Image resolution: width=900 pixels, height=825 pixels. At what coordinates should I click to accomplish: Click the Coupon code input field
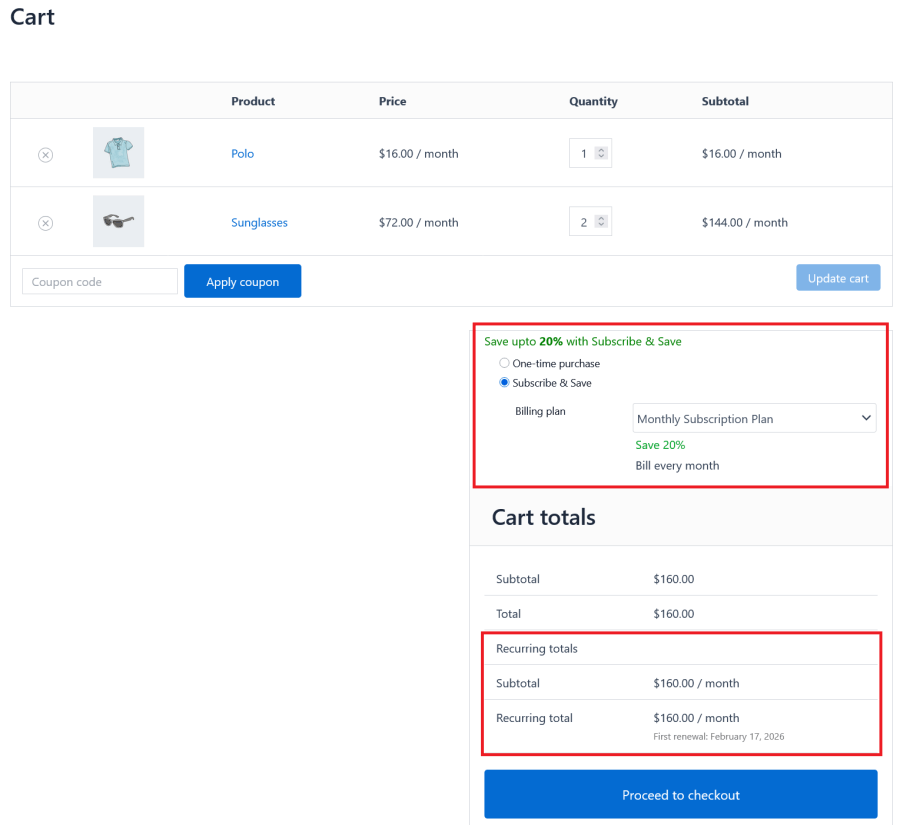pyautogui.click(x=100, y=282)
